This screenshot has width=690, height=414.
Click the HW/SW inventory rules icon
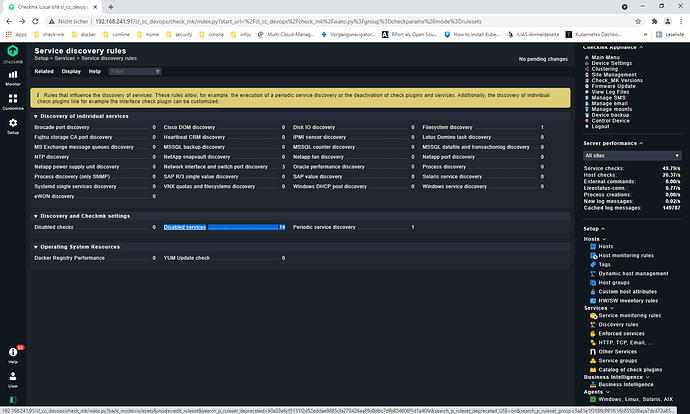(x=593, y=300)
